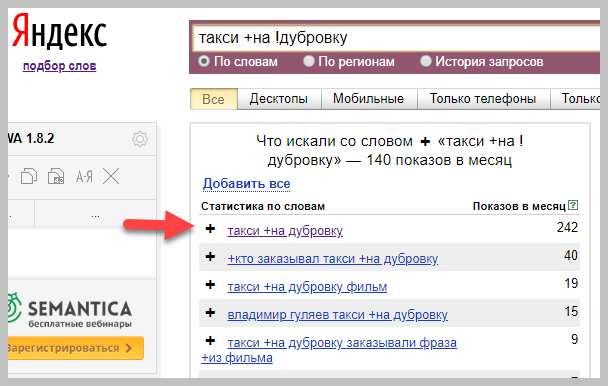Viewport: 608px width, 386px height.
Task: Open help icon next to Показов в месяц
Action: coord(573,205)
